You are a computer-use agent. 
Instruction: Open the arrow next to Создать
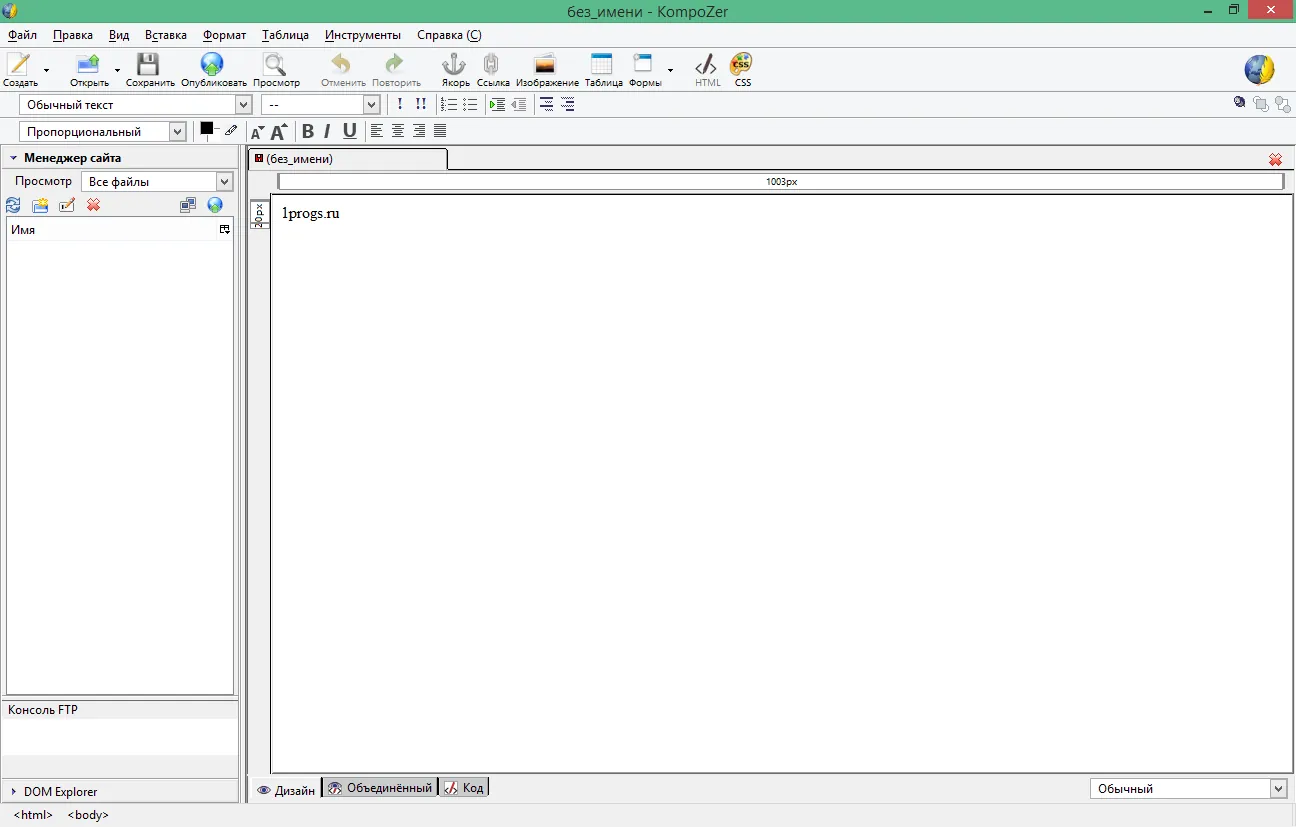[x=46, y=70]
